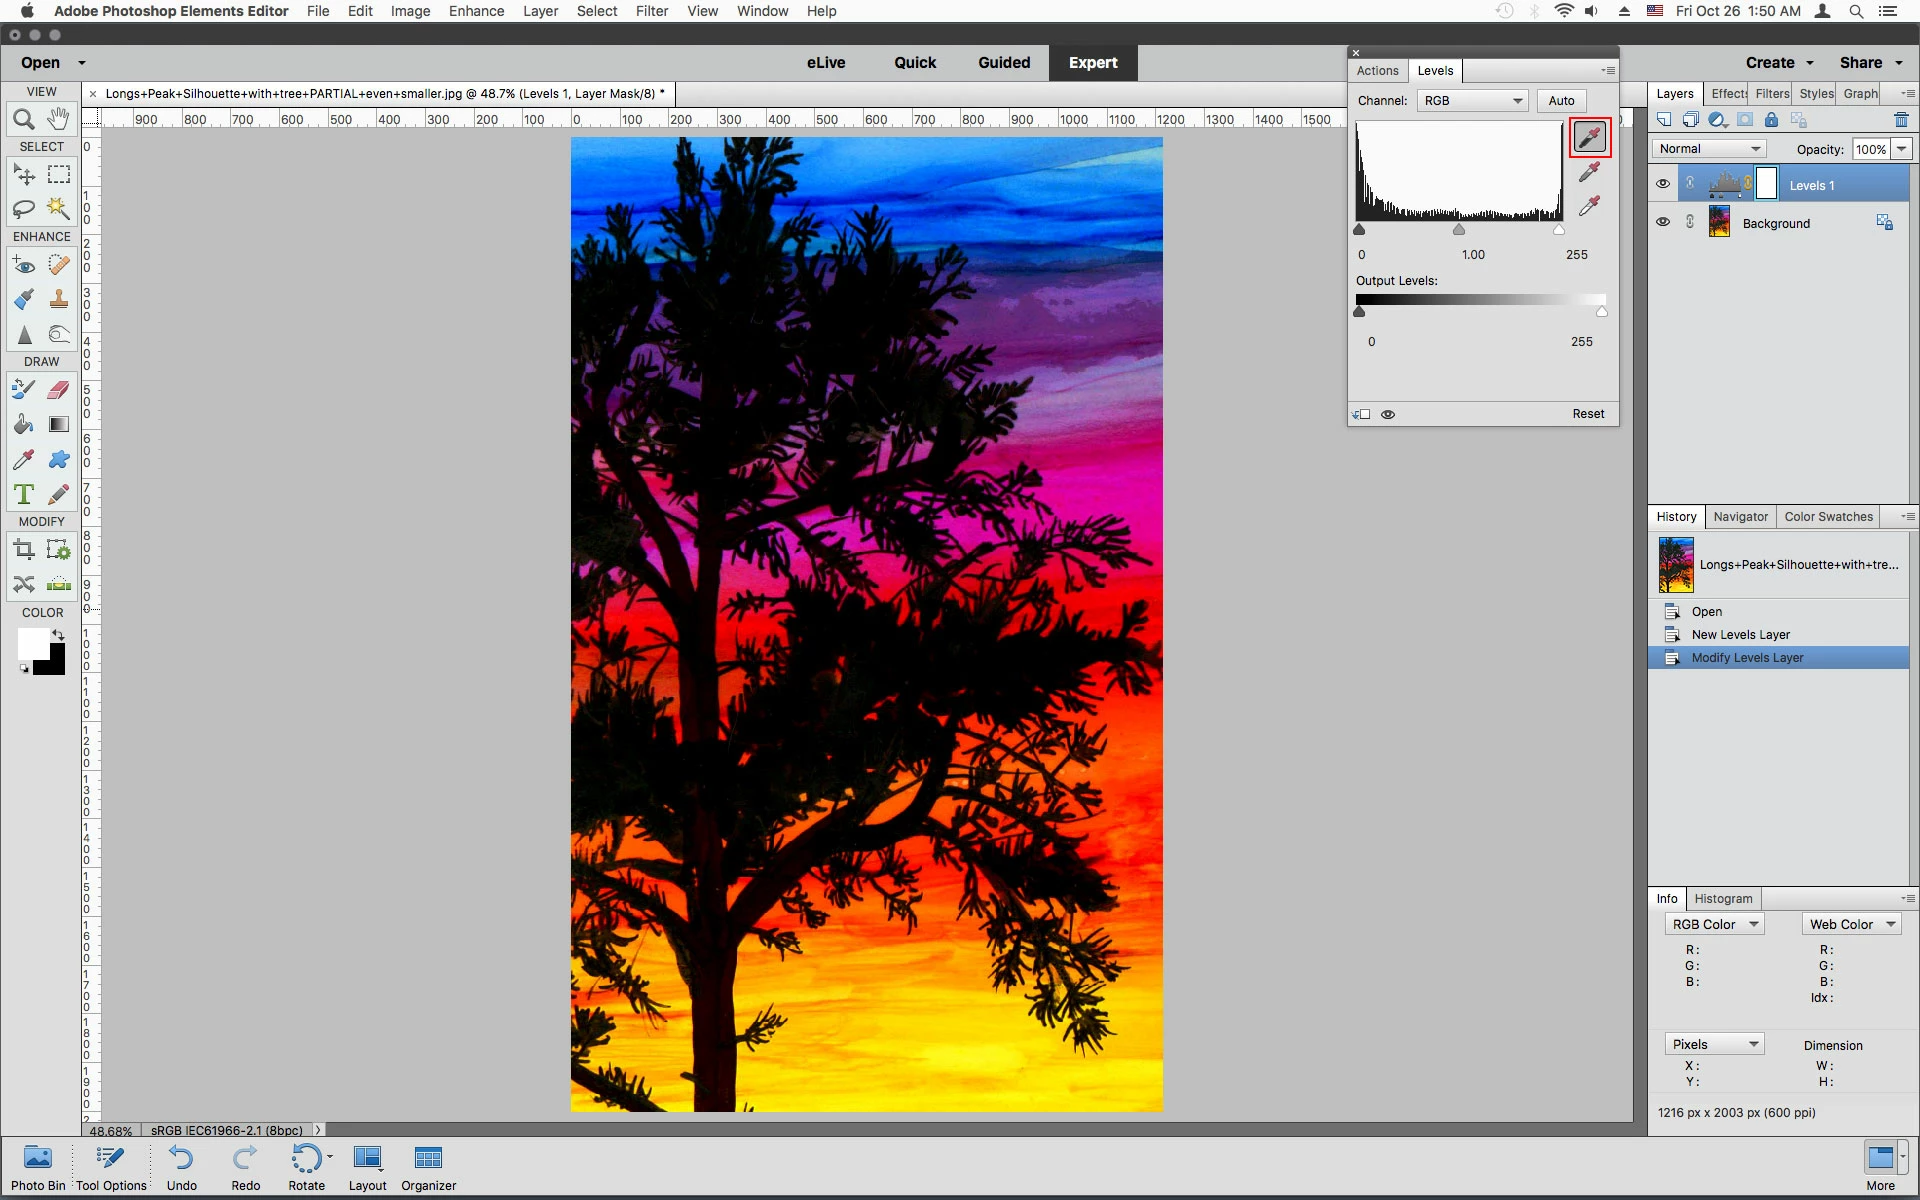This screenshot has height=1200, width=1920.
Task: Switch to the Histogram tab
Action: (1723, 899)
